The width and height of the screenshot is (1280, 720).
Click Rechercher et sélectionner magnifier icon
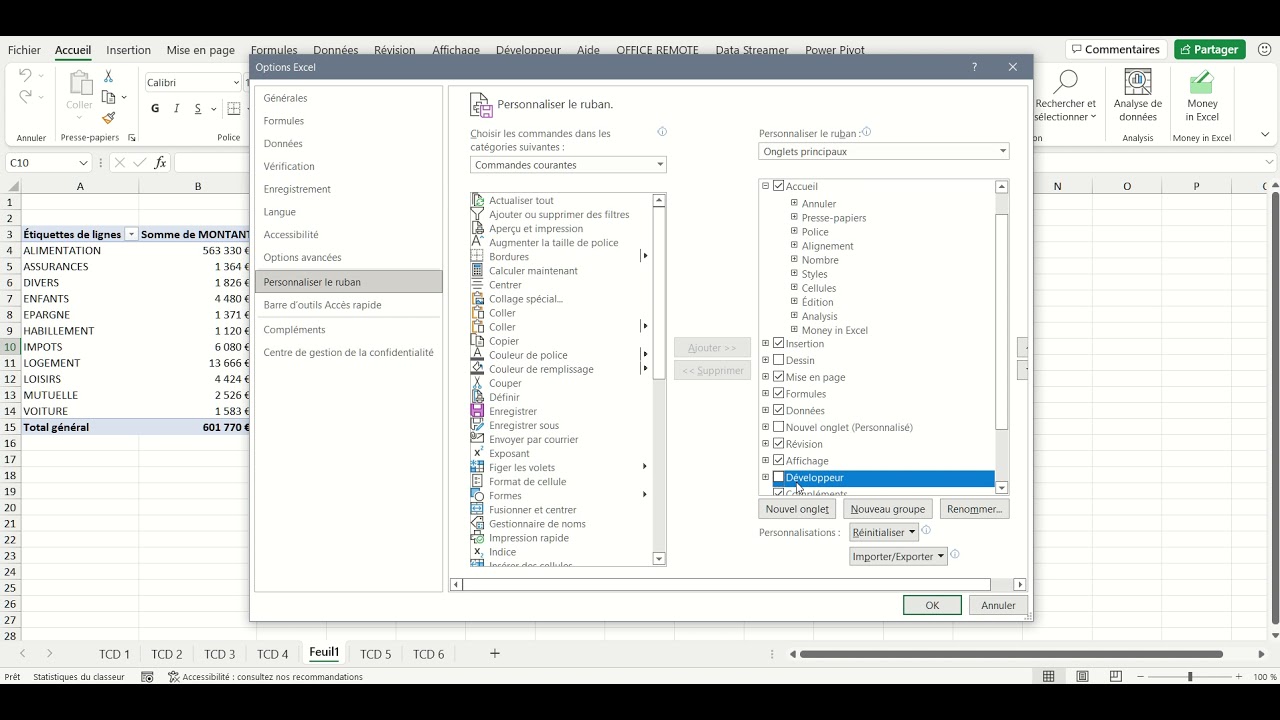(1066, 81)
